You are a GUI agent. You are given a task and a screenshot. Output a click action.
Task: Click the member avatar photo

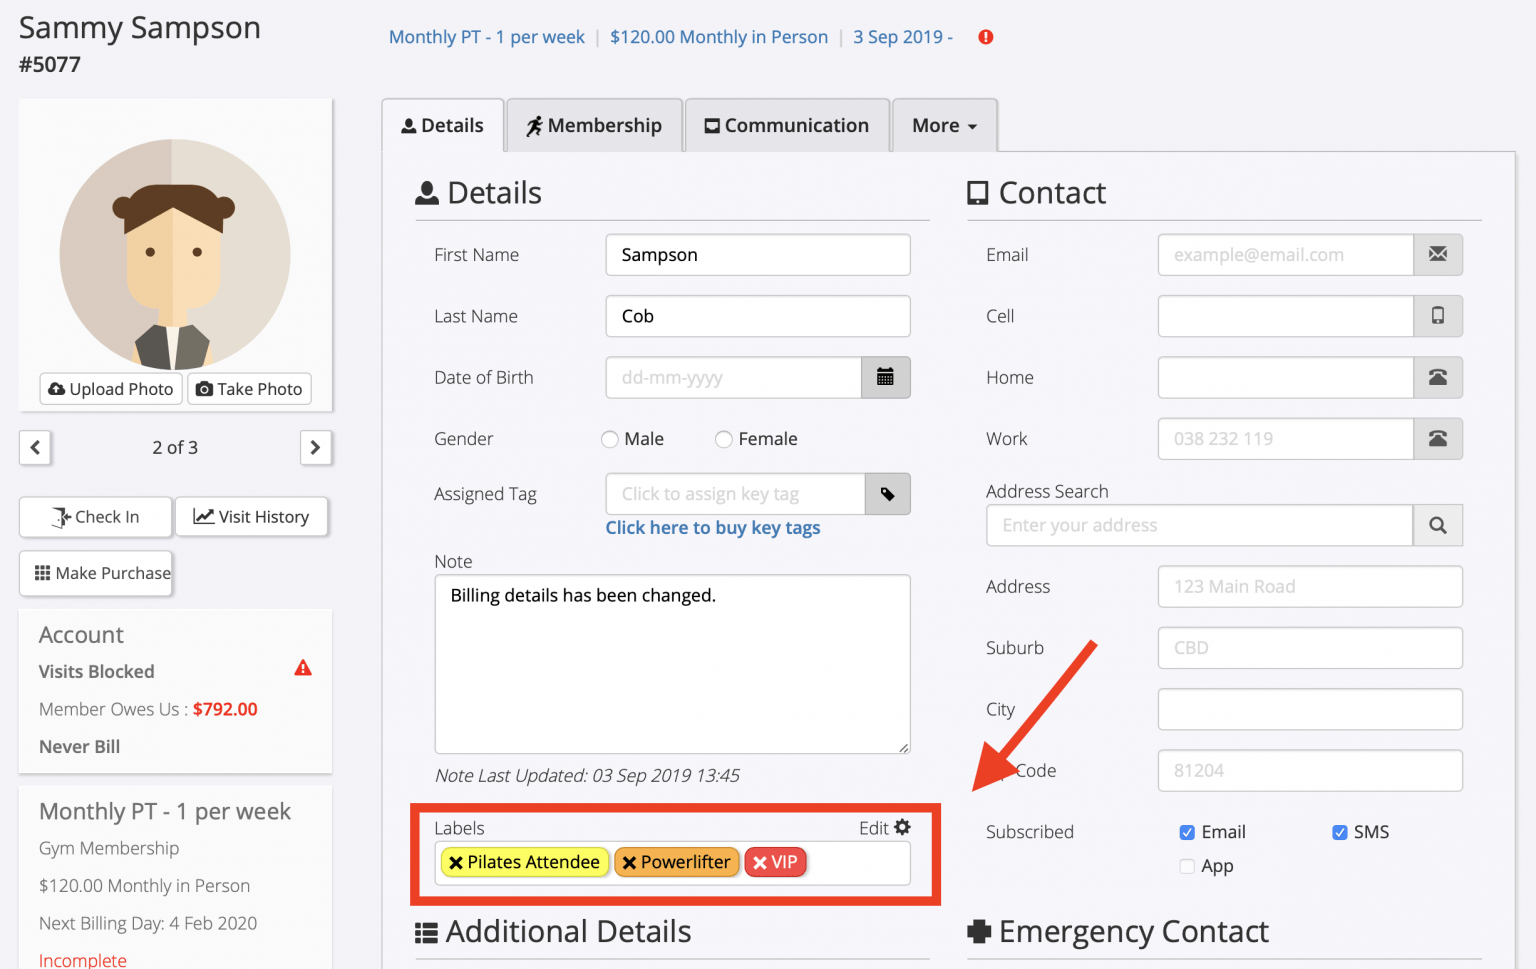click(175, 254)
